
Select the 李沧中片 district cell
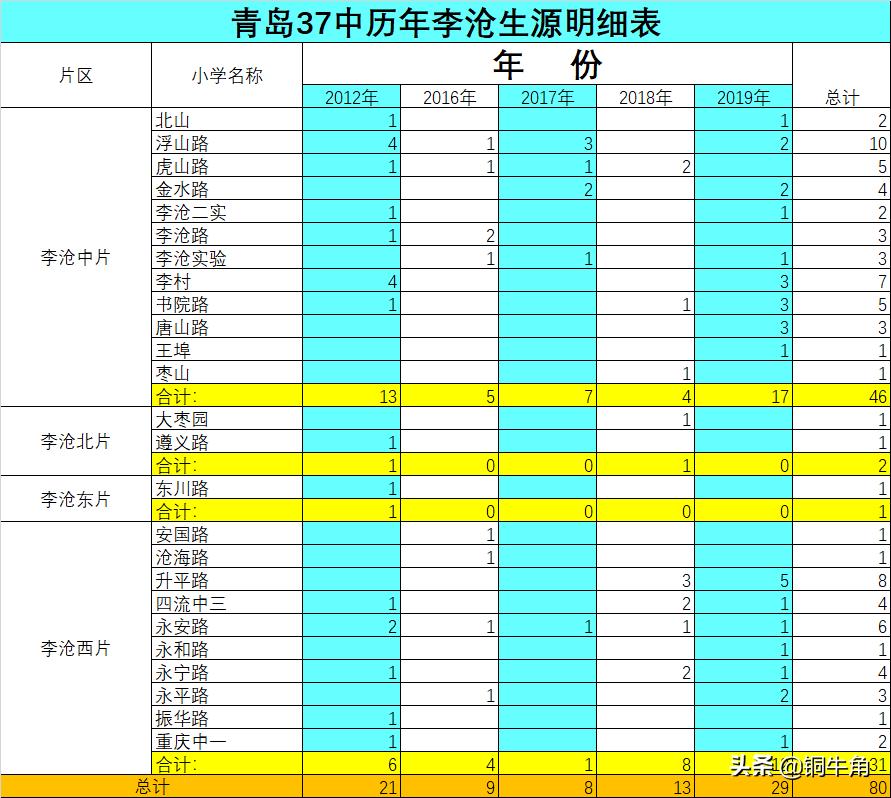[x=73, y=257]
